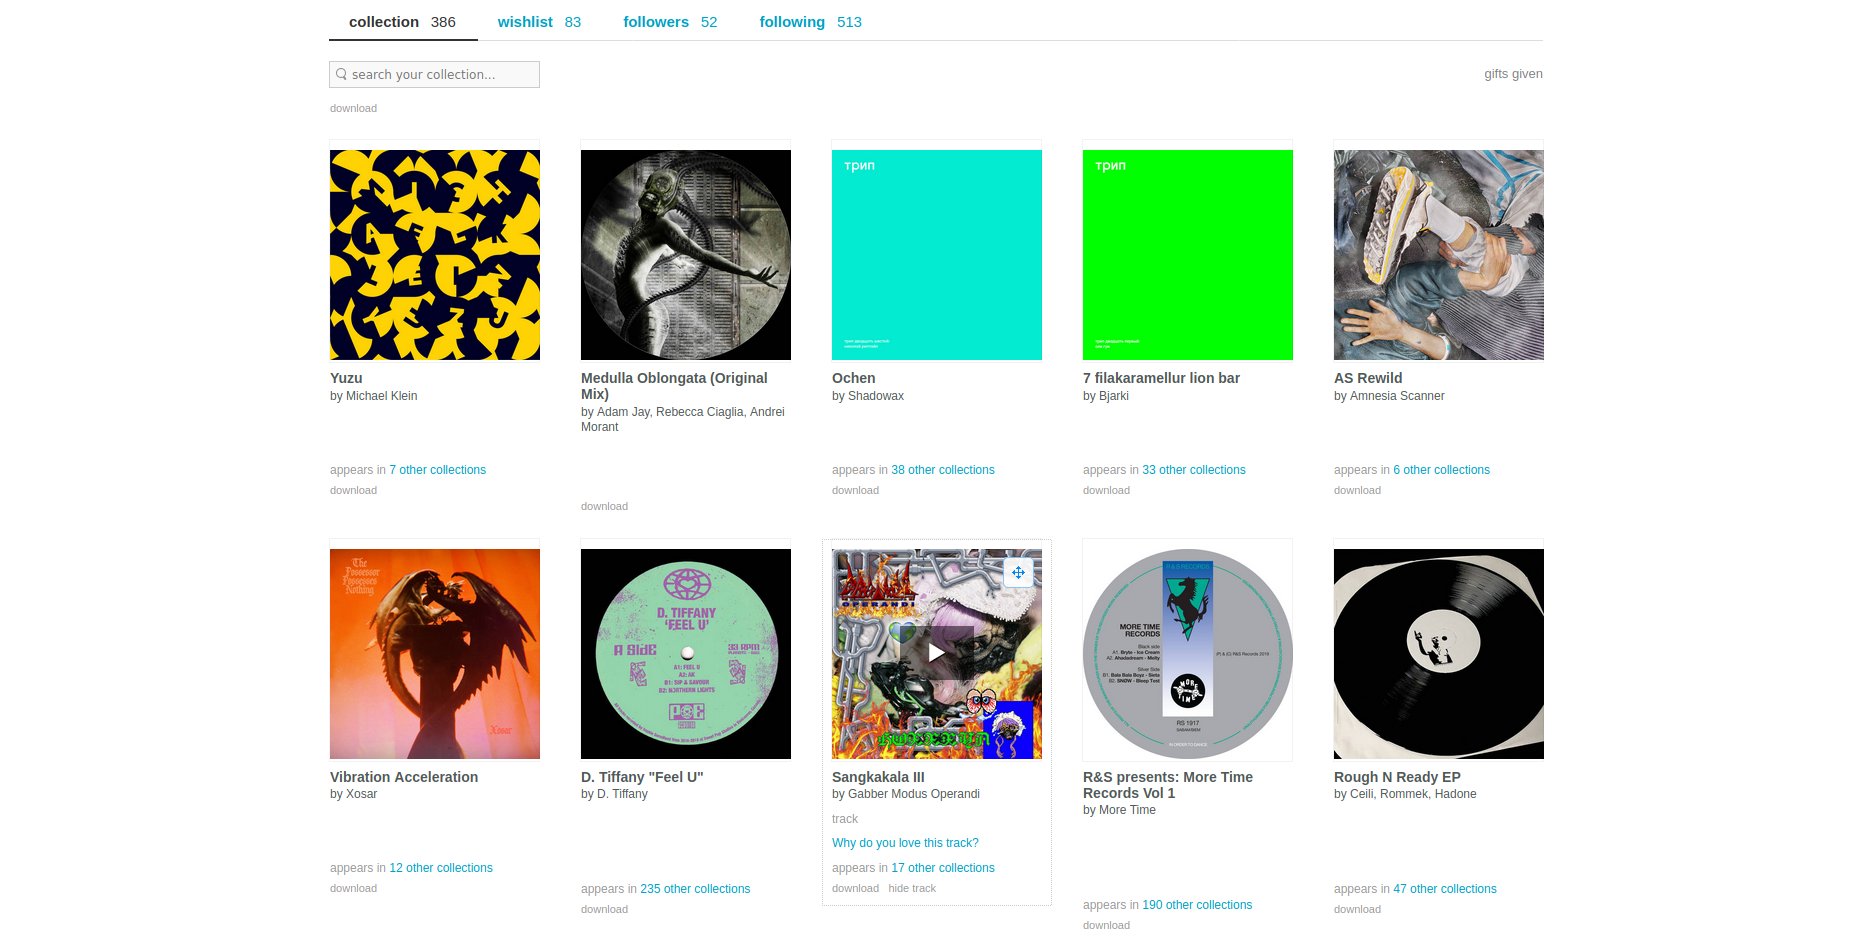Click the "by Xosar" artist text
The image size is (1873, 940).
click(354, 794)
